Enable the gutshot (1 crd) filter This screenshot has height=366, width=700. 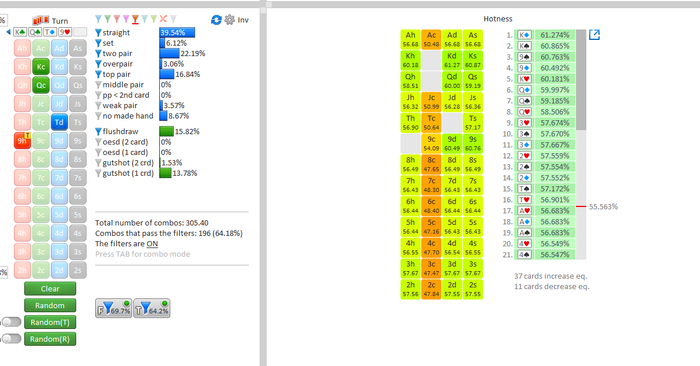pos(98,173)
